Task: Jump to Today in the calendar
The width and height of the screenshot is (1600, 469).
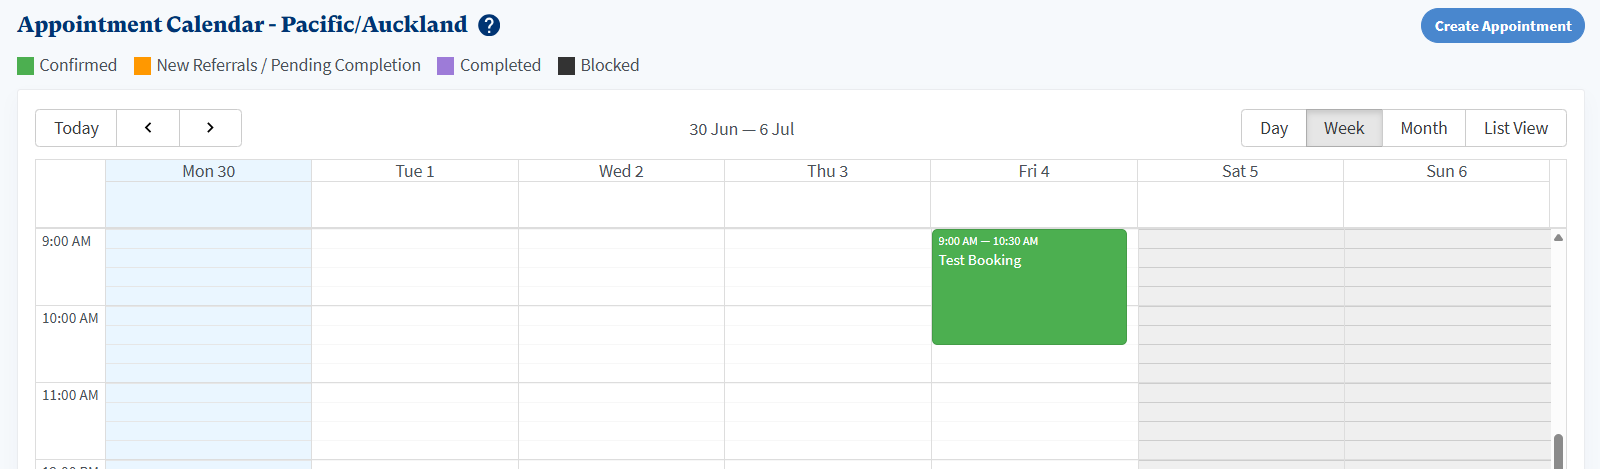Action: (x=76, y=128)
